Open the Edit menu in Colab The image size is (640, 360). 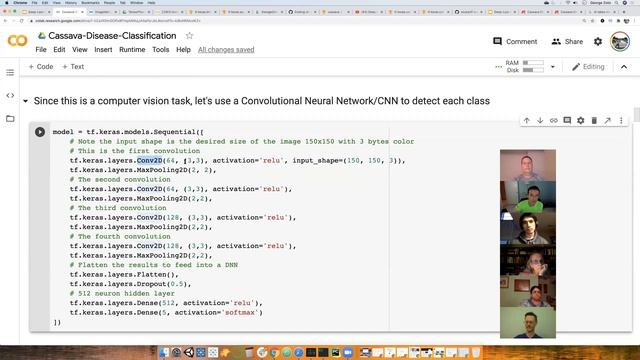59,50
